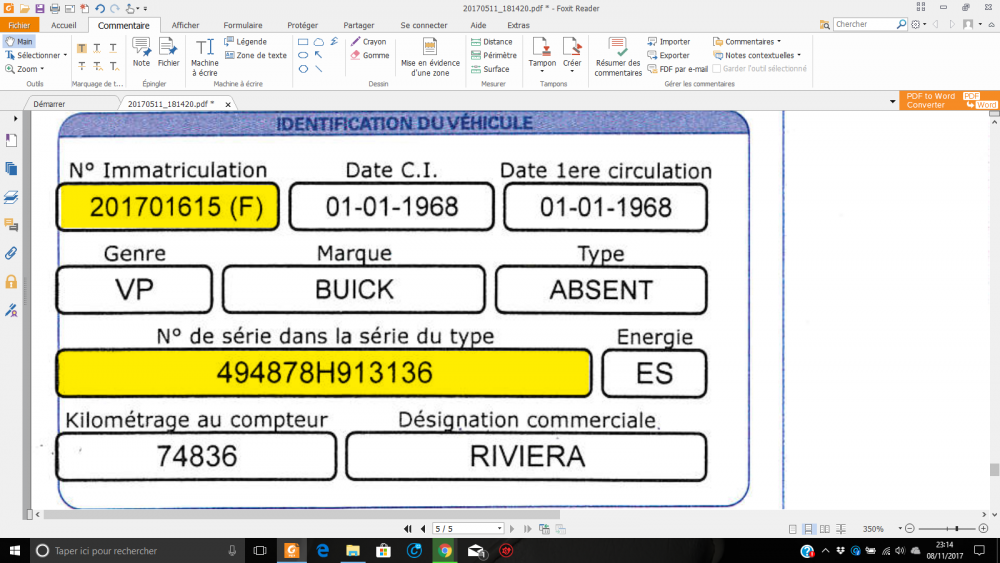Choose the Distance measure tool

coord(491,41)
